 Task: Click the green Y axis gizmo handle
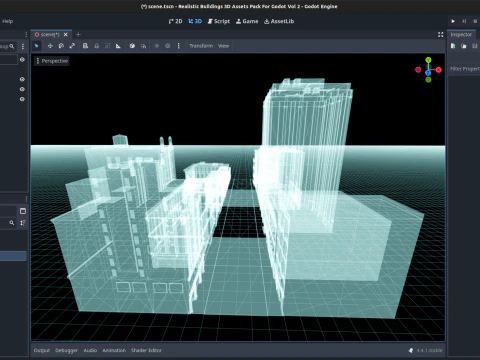coord(428,60)
